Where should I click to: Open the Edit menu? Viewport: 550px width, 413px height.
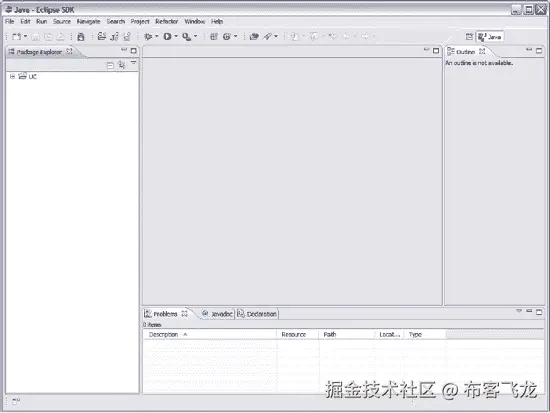(25, 21)
